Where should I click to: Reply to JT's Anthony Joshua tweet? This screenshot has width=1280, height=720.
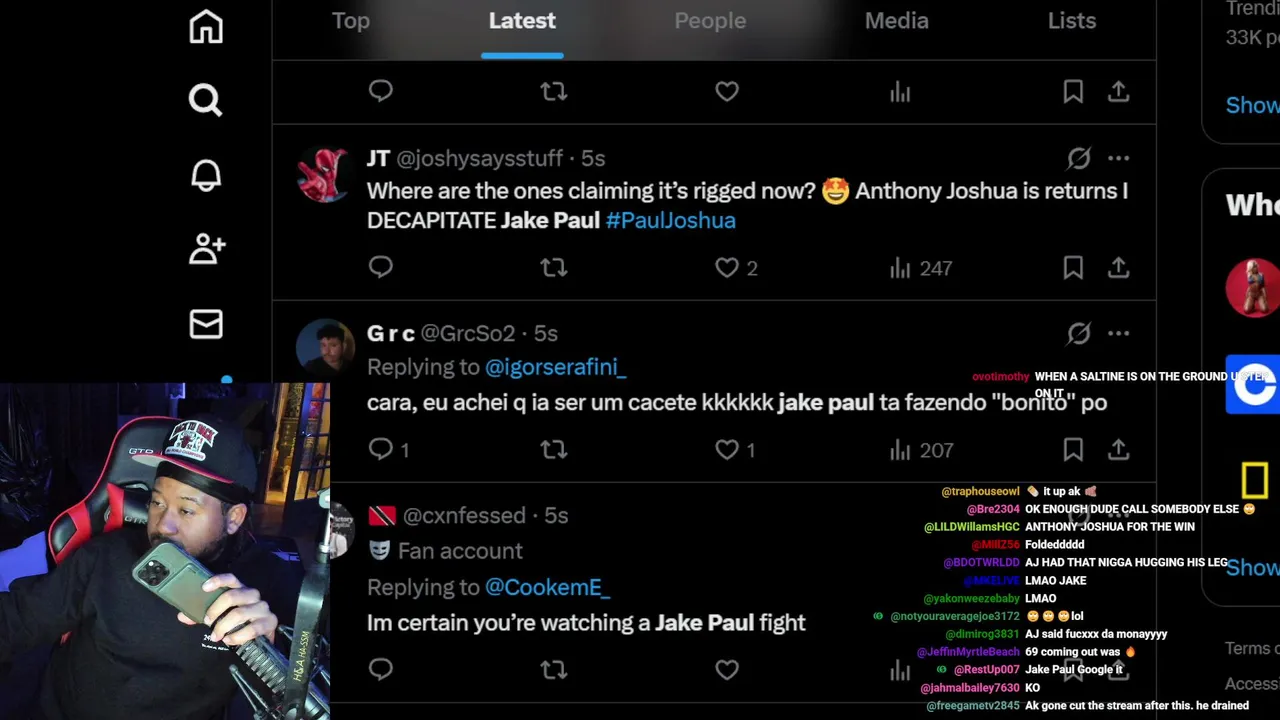pos(380,267)
